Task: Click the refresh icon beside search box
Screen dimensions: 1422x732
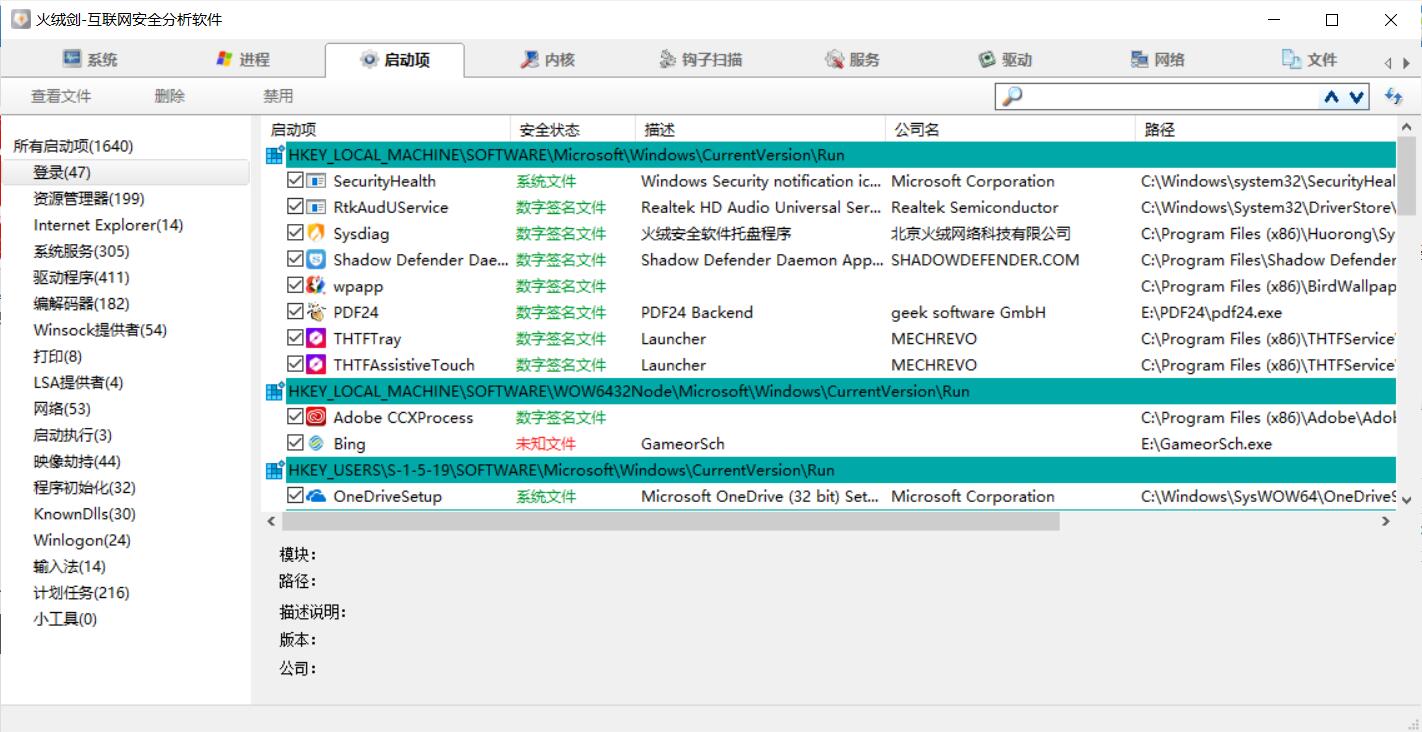Action: pos(1393,97)
